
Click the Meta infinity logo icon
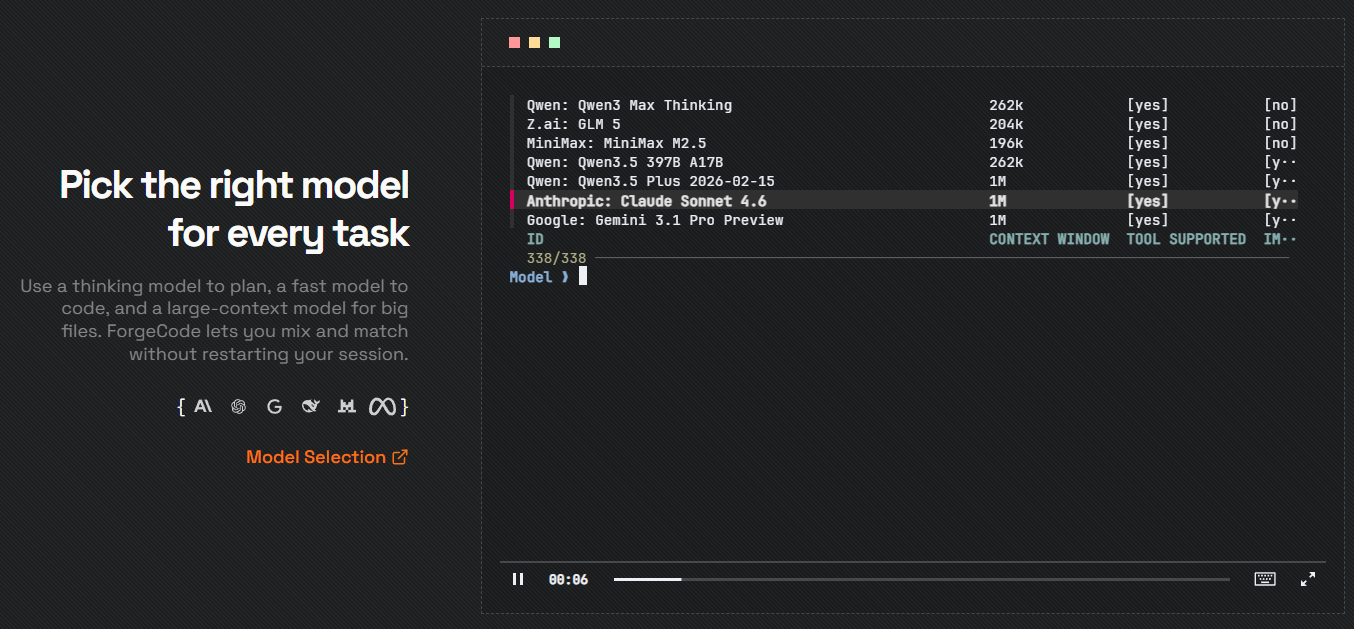pyautogui.click(x=383, y=406)
